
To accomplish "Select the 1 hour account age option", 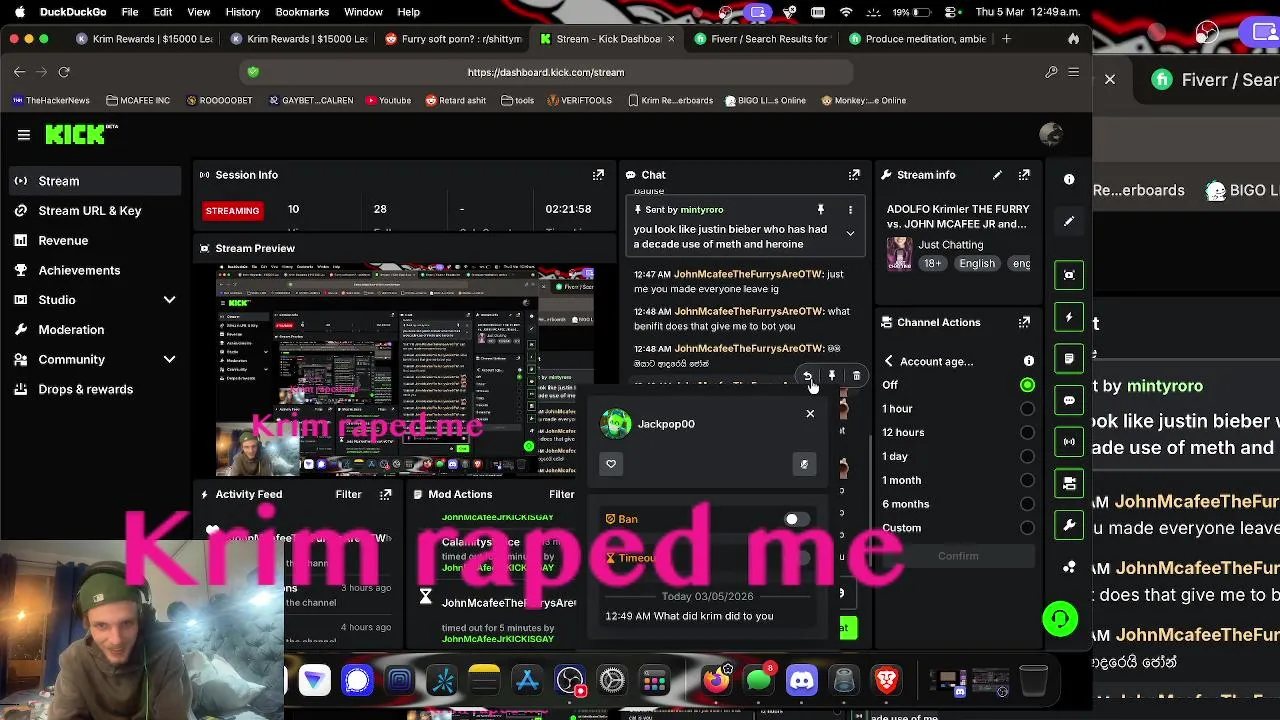I will click(1027, 408).
